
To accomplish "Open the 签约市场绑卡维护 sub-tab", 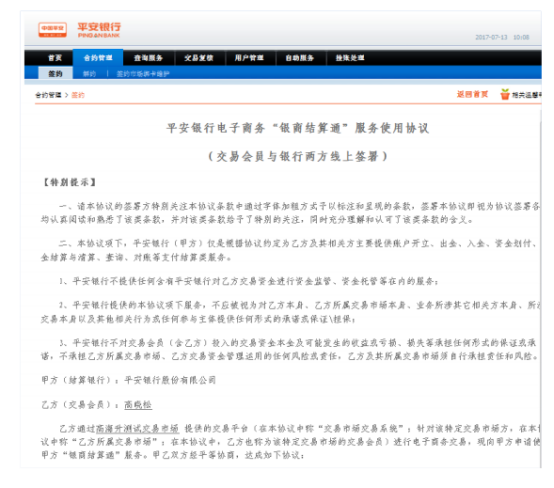I will tap(143, 74).
